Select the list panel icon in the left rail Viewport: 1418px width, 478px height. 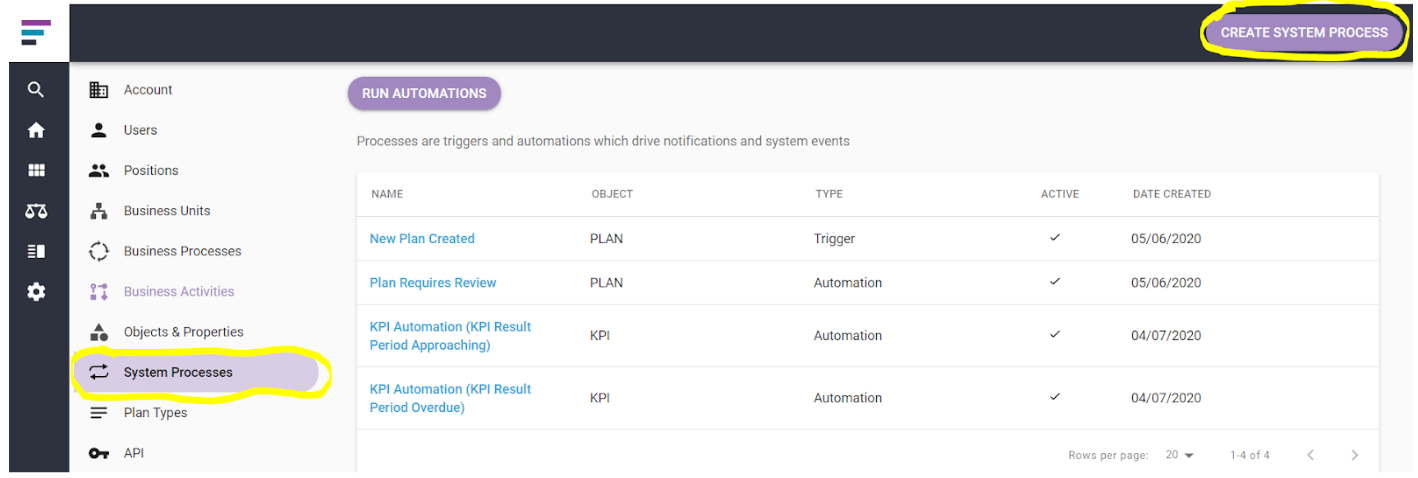(36, 251)
